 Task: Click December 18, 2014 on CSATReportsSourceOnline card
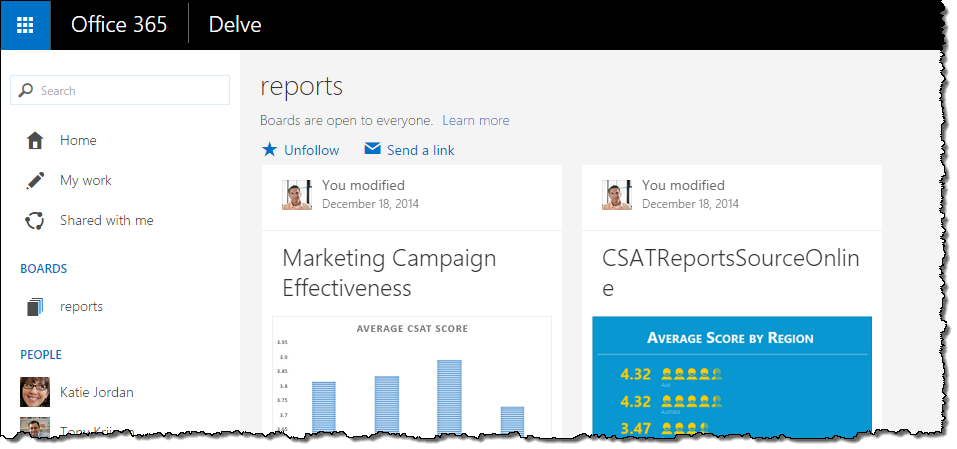click(690, 204)
